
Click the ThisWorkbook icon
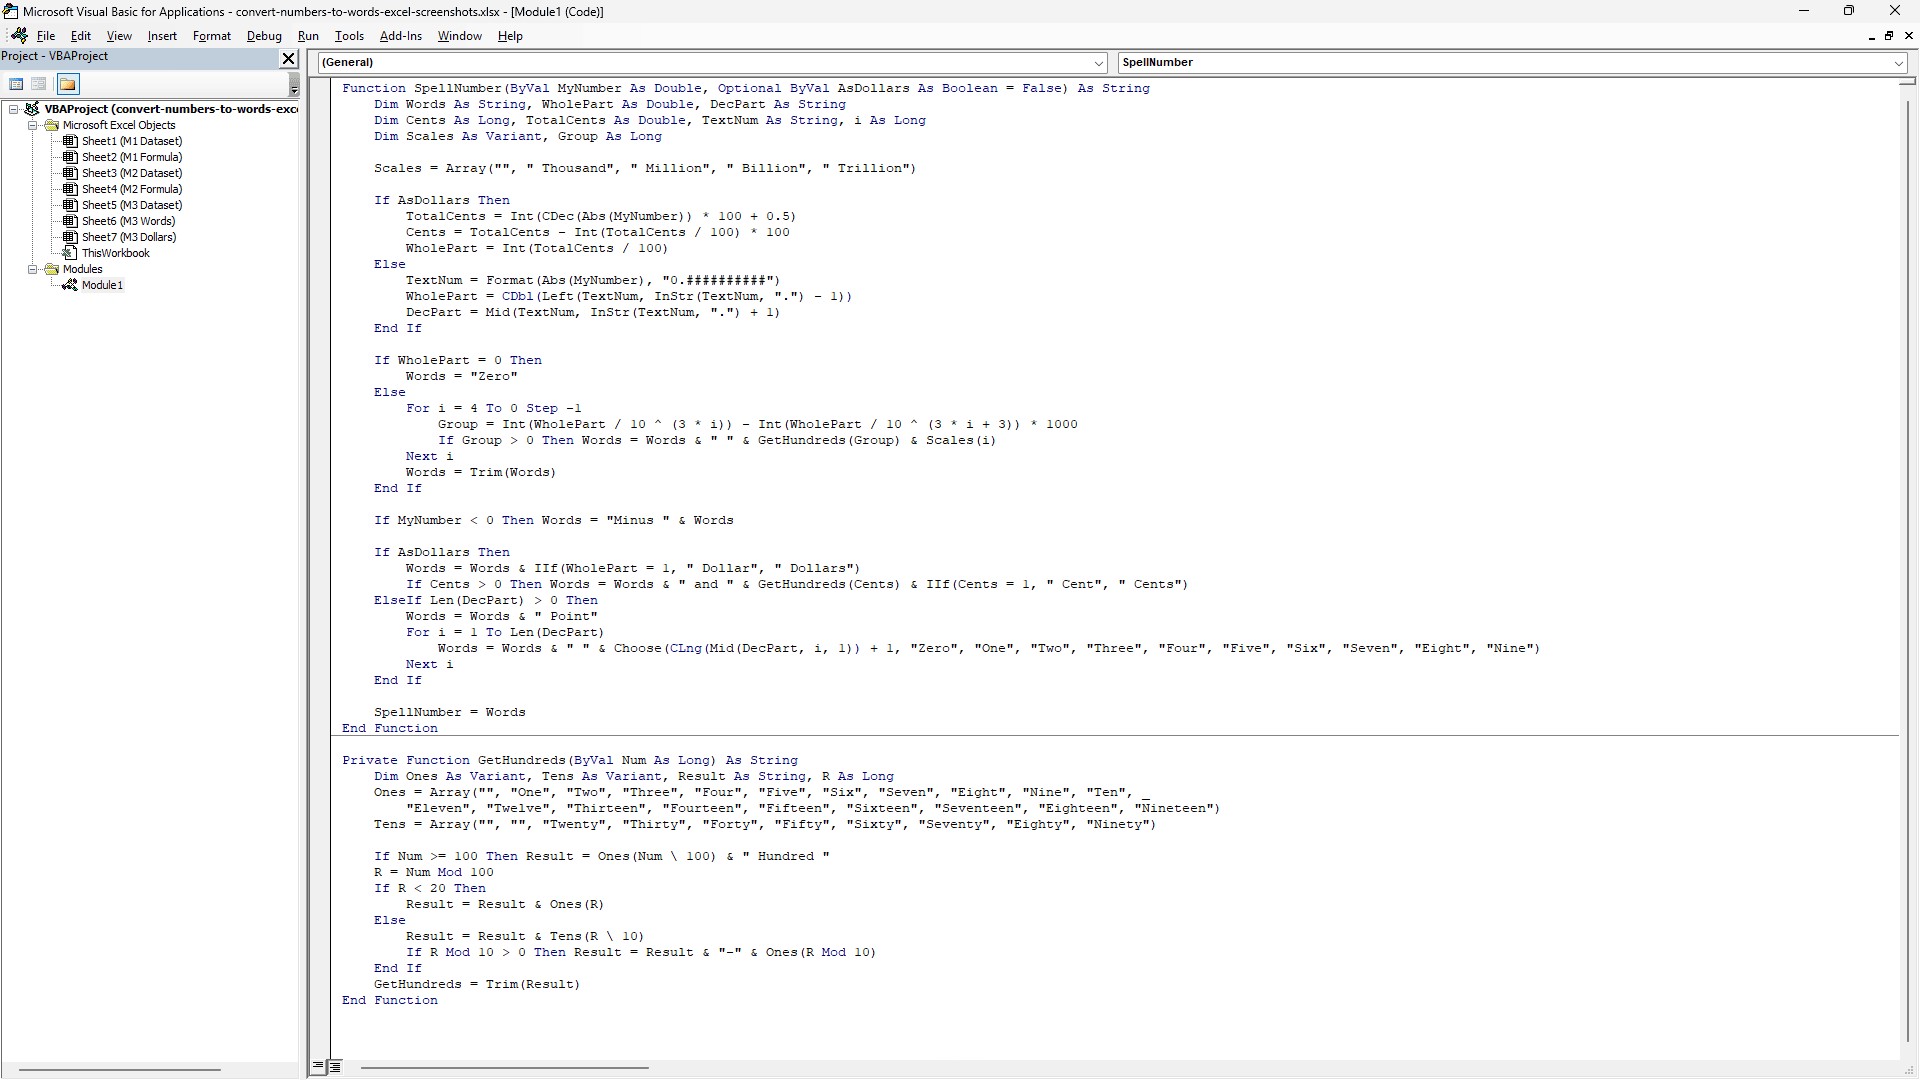70,253
